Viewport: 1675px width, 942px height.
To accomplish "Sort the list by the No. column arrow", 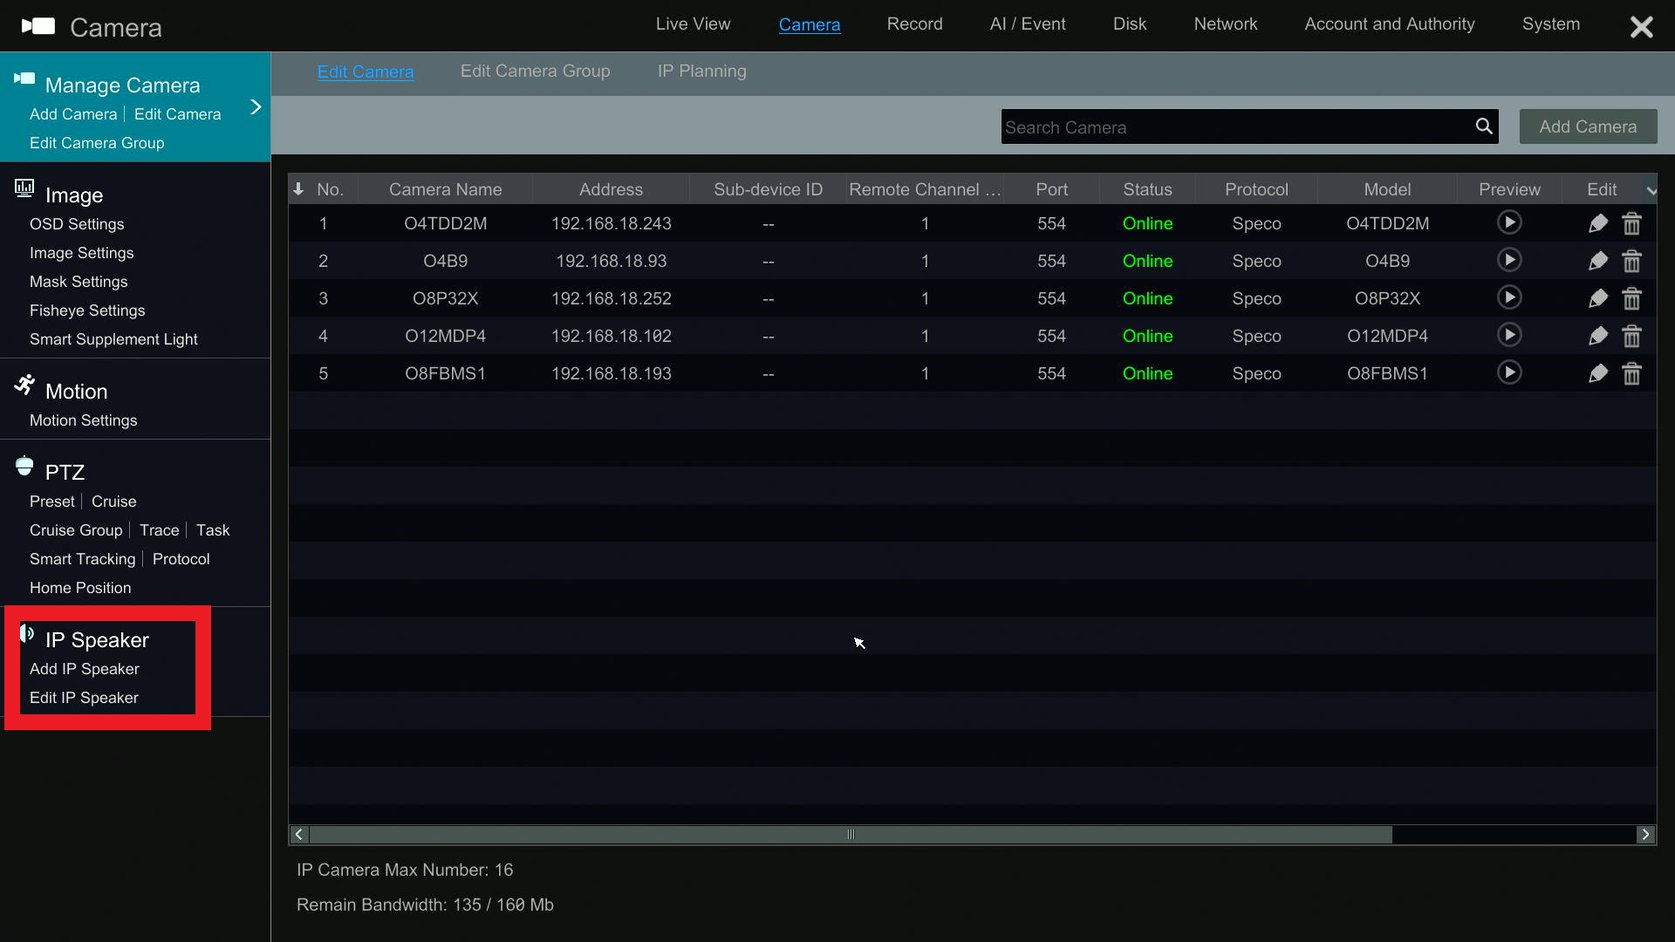I will [298, 188].
